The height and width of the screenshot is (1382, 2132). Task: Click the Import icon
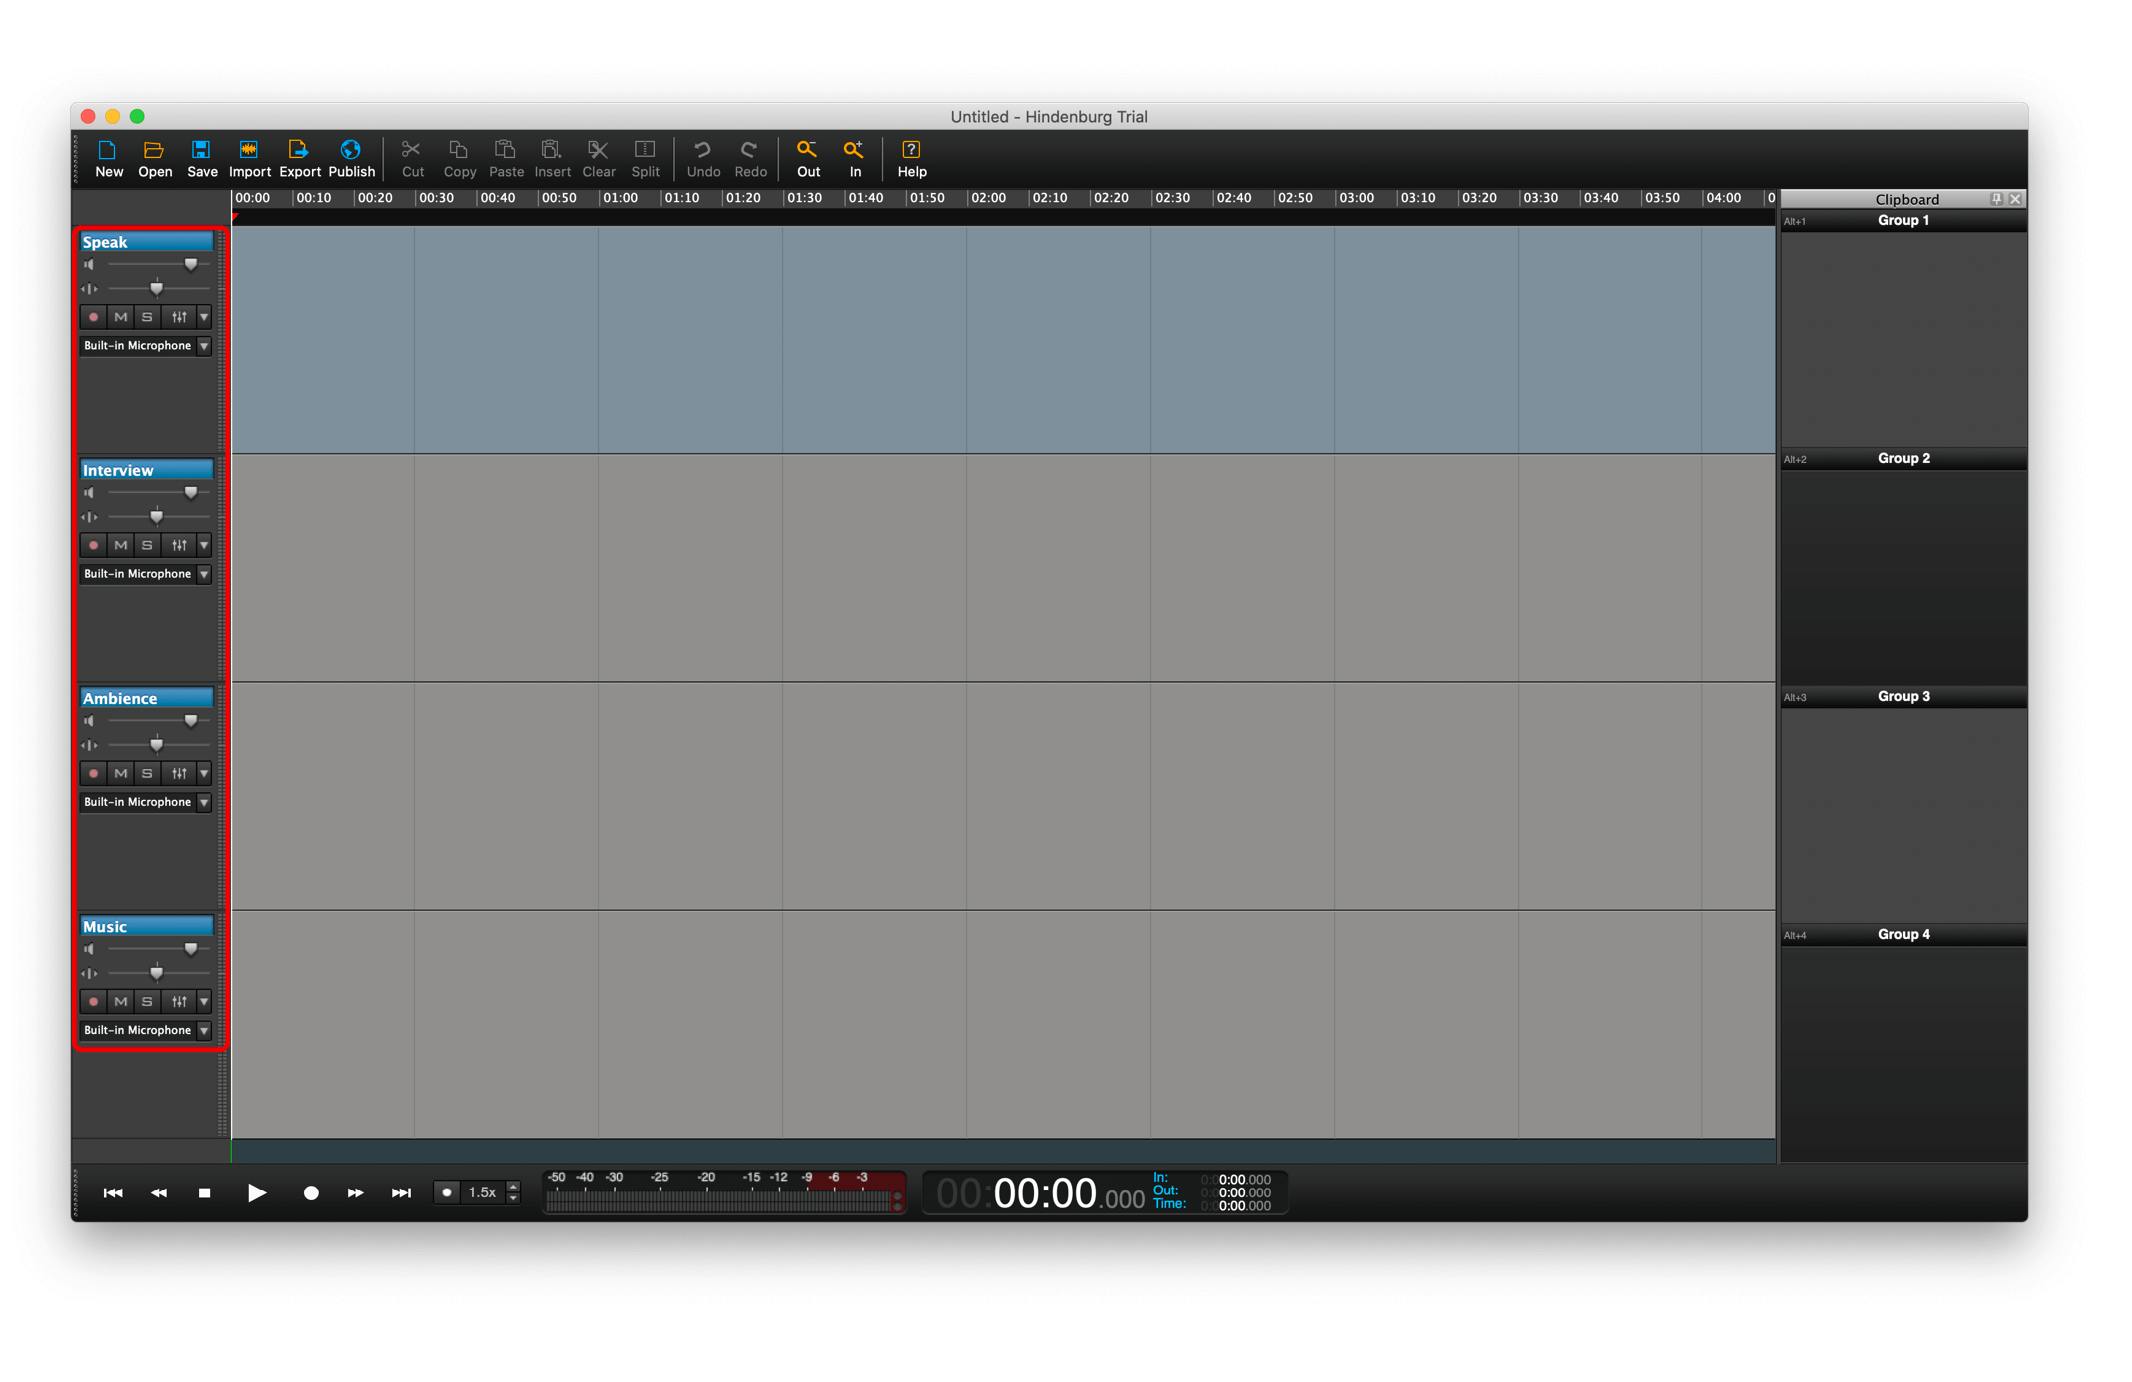250,158
